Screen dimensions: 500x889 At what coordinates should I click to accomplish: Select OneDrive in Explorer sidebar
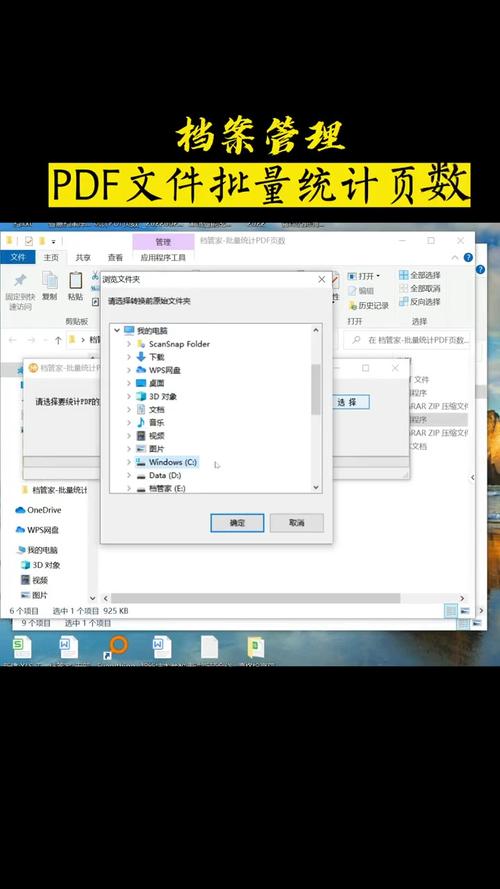click(x=38, y=510)
